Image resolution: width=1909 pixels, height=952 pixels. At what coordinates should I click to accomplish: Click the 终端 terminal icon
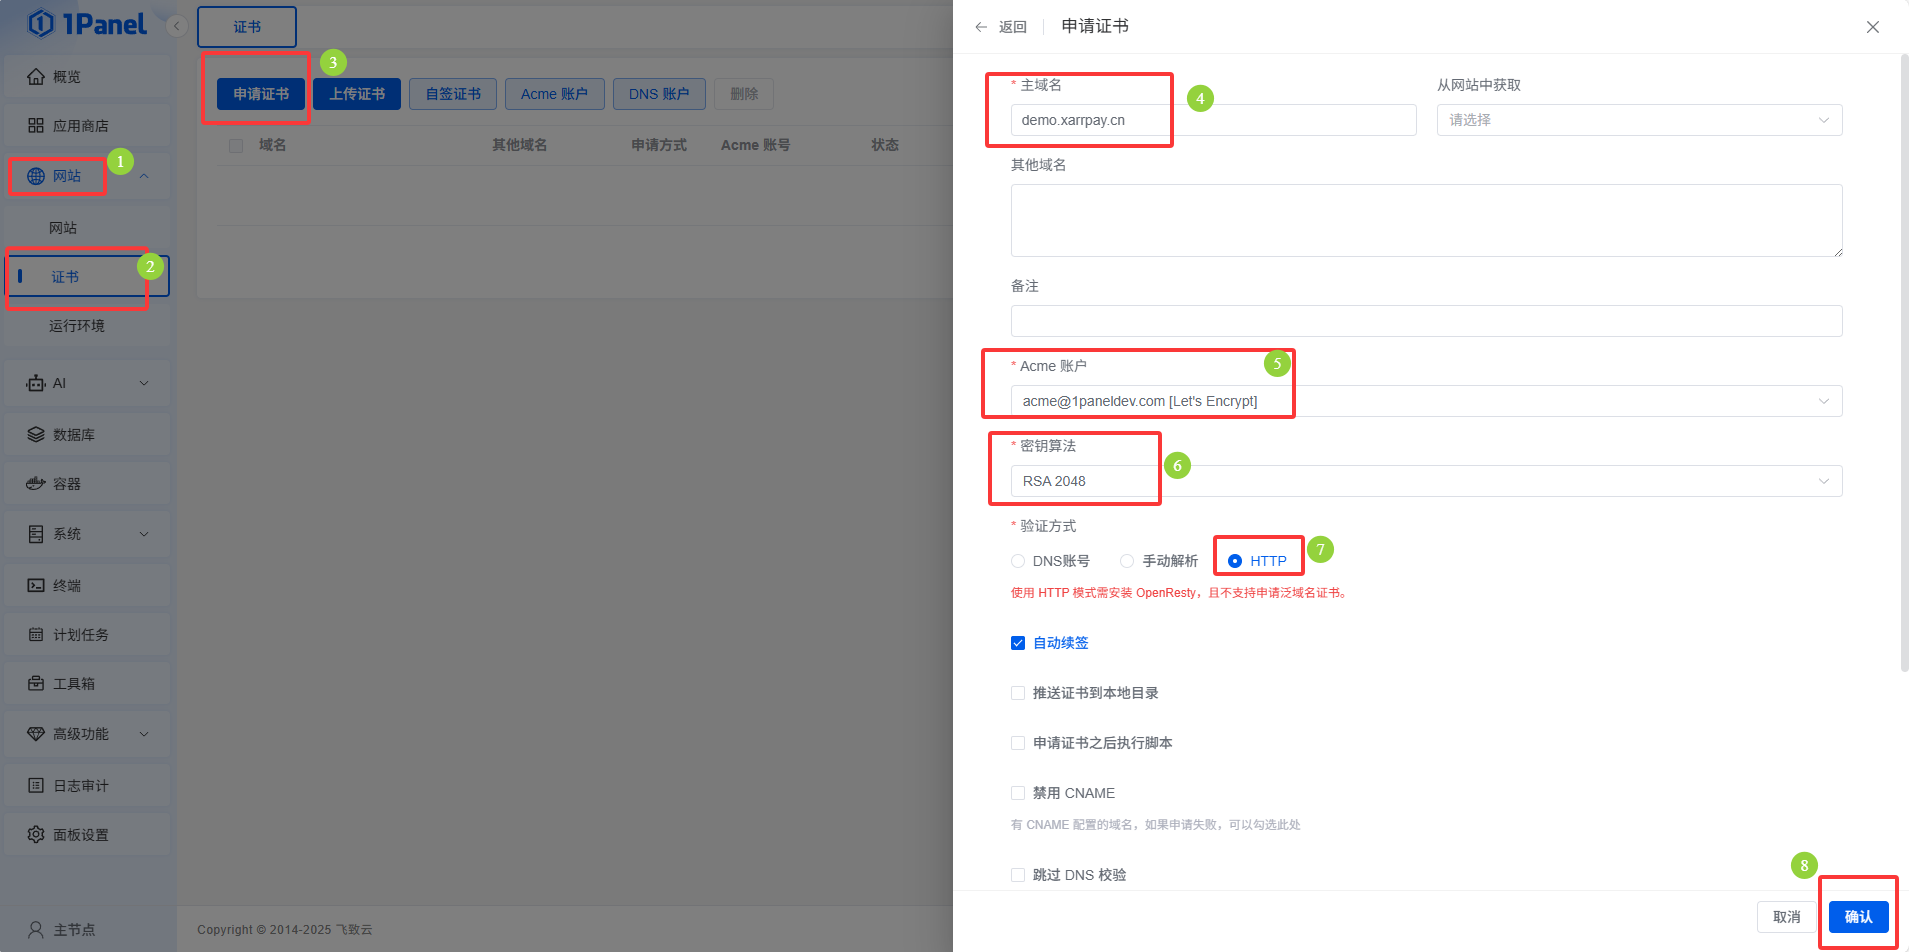(36, 586)
